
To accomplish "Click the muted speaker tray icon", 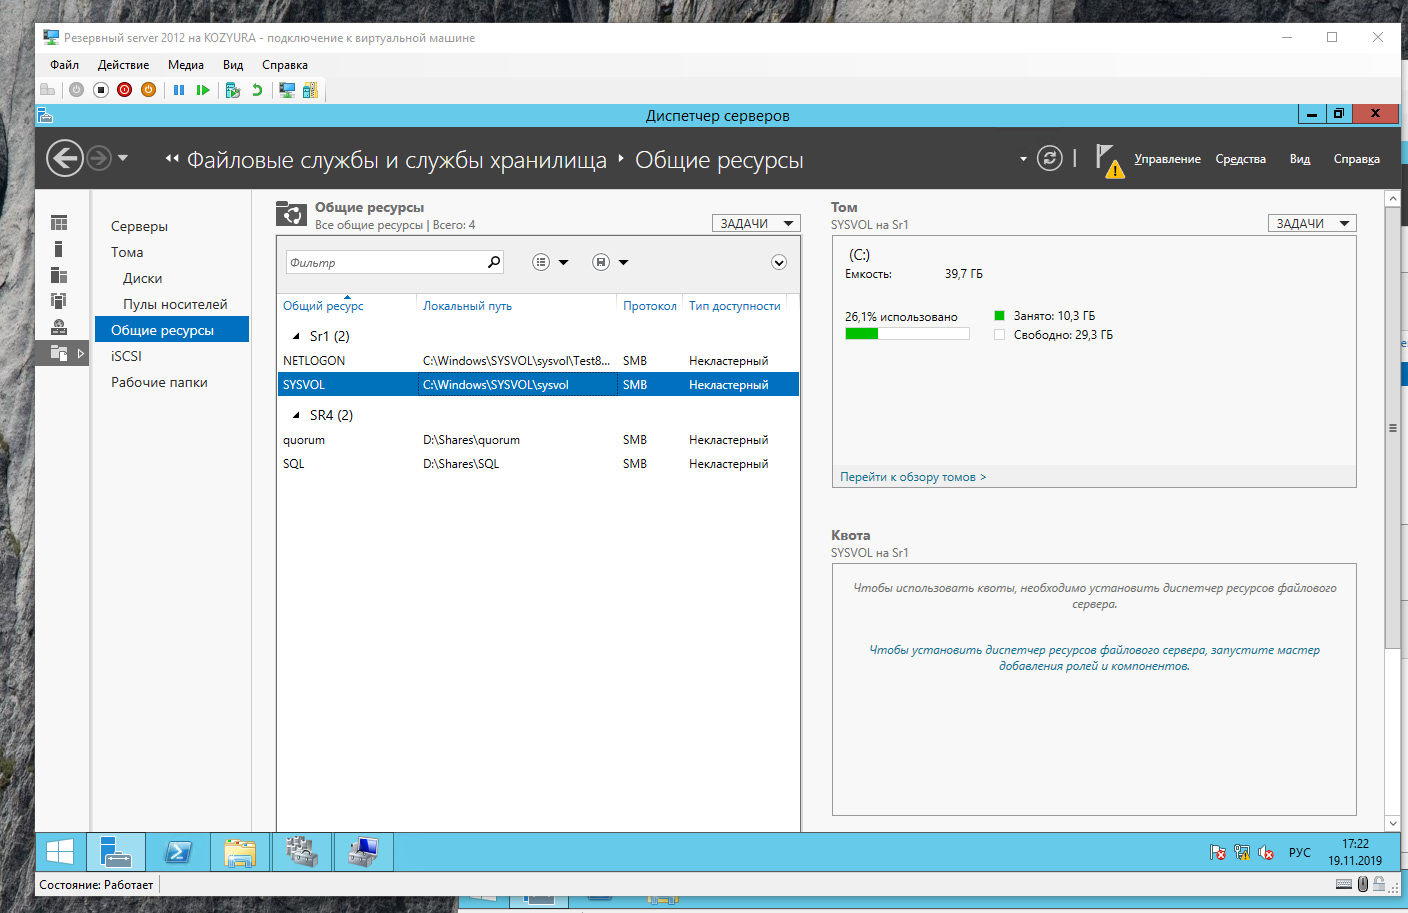I will click(x=1266, y=852).
